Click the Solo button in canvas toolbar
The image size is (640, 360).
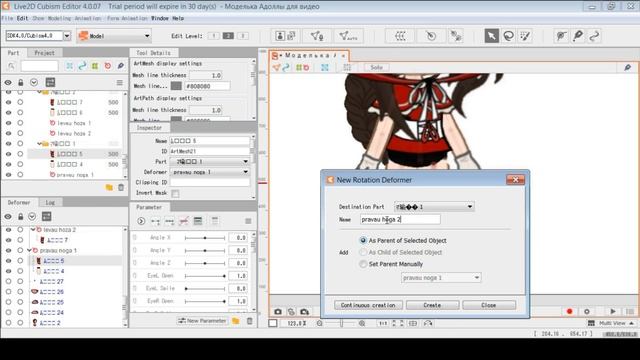click(376, 67)
